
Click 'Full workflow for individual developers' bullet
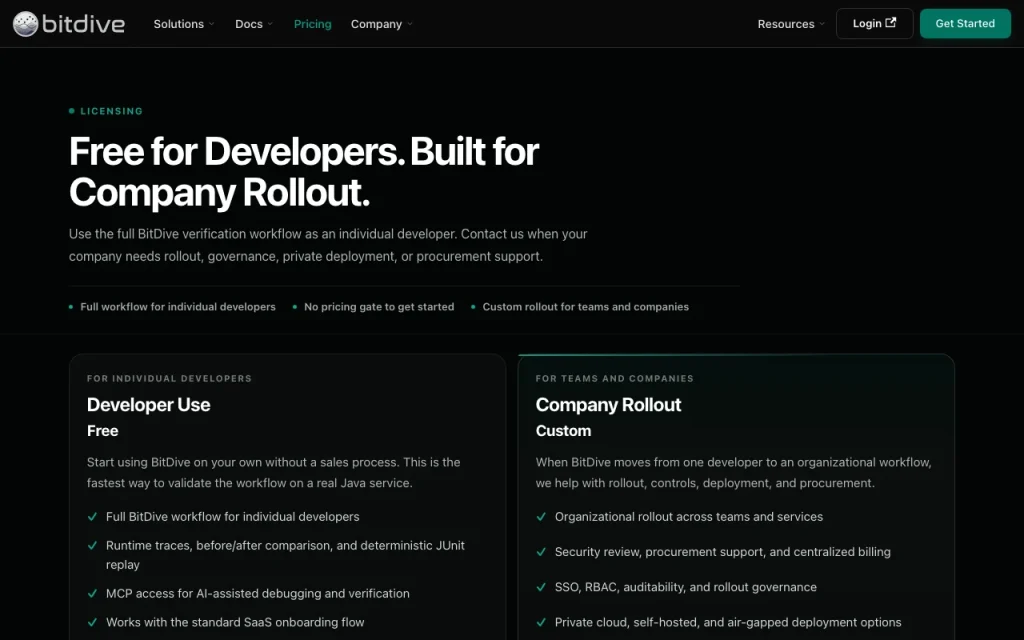pos(178,307)
